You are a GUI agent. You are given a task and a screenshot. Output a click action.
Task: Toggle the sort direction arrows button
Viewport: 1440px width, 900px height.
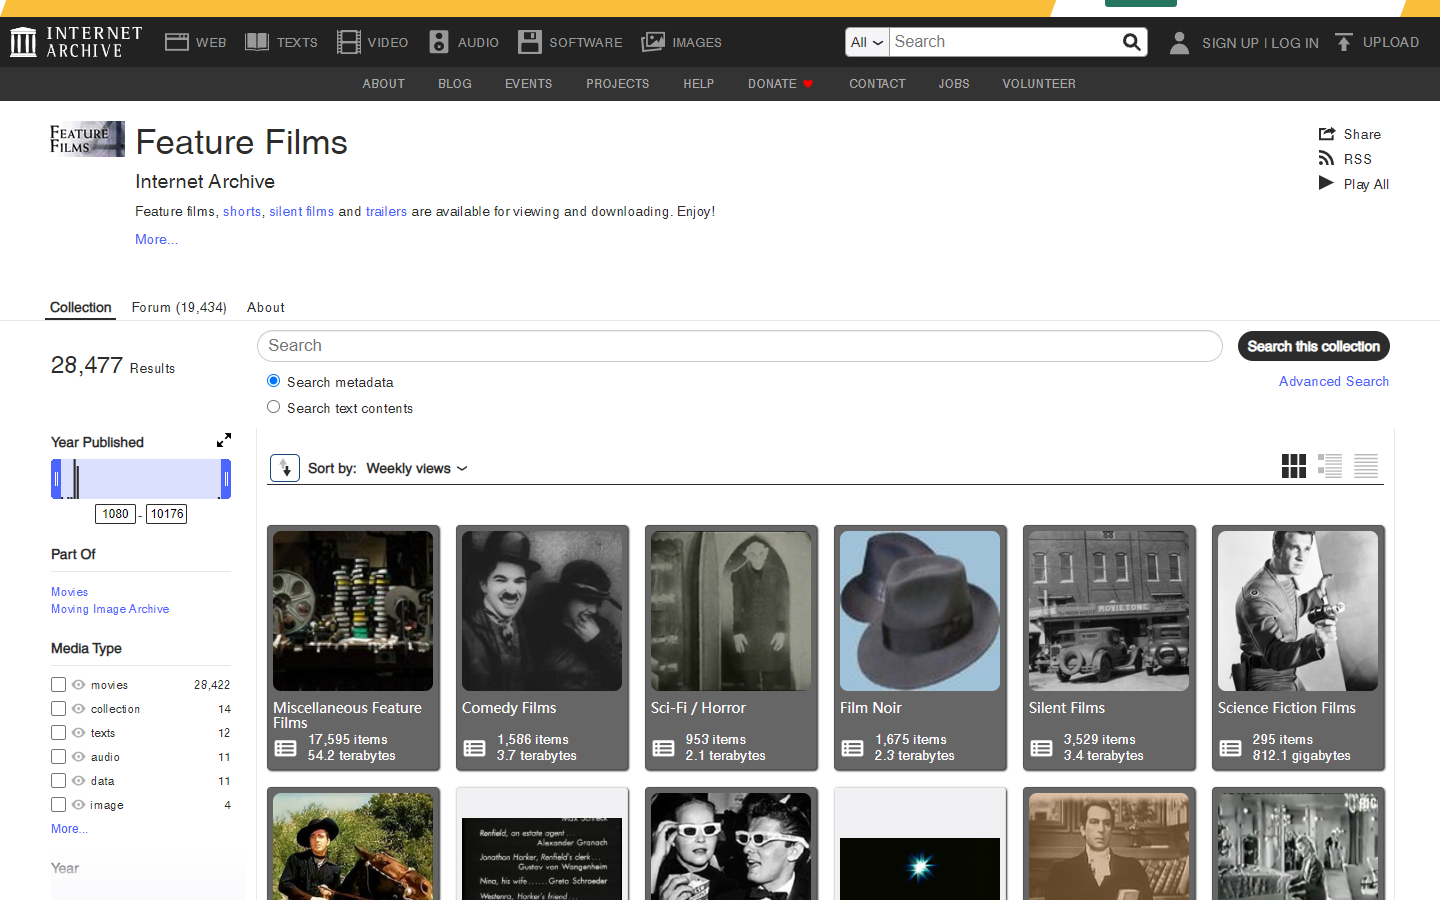[285, 468]
